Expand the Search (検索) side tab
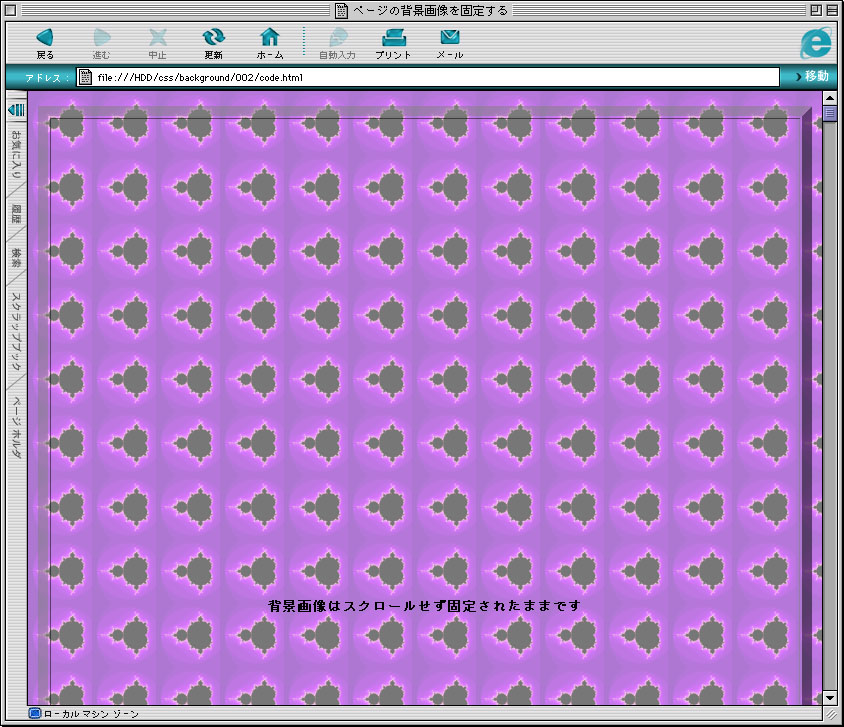The image size is (844, 727). pyautogui.click(x=16, y=256)
